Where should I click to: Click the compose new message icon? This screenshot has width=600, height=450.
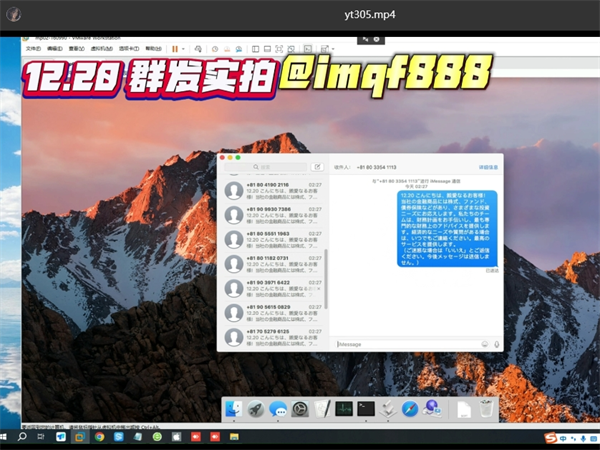(x=318, y=167)
